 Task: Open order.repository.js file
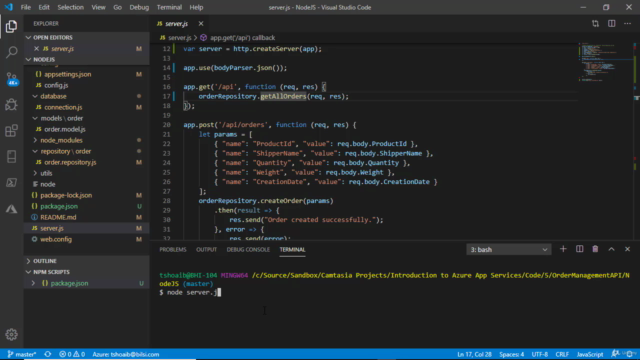point(70,162)
